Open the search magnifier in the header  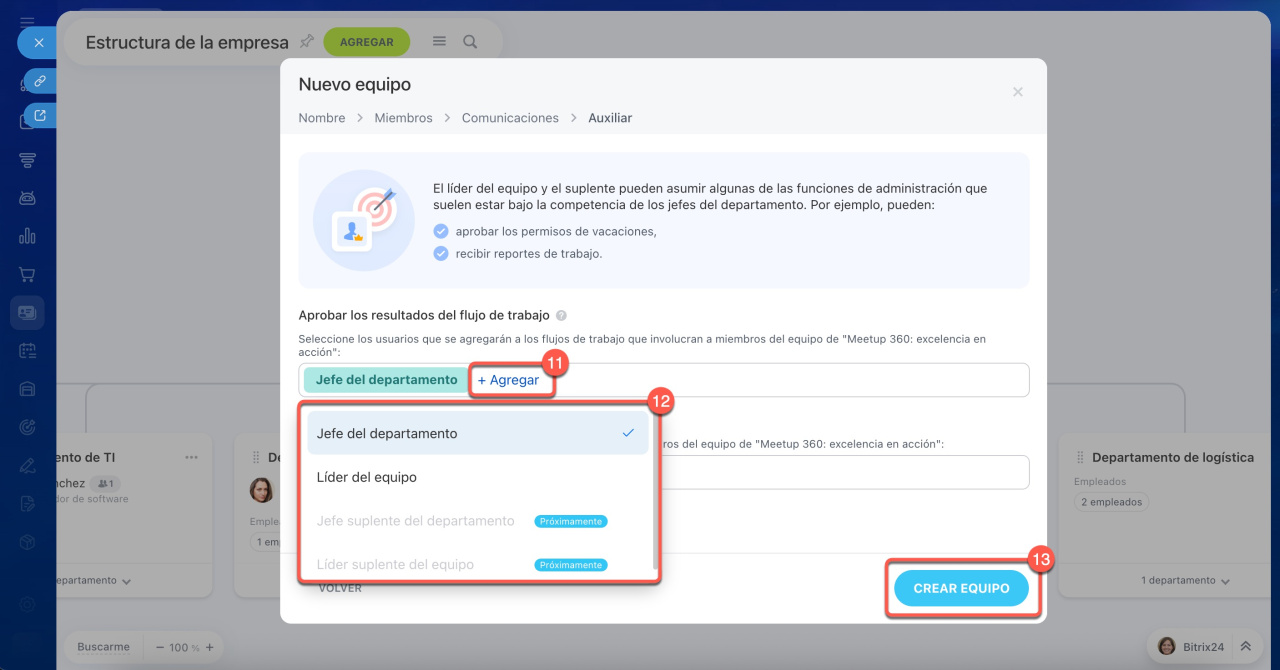point(470,42)
